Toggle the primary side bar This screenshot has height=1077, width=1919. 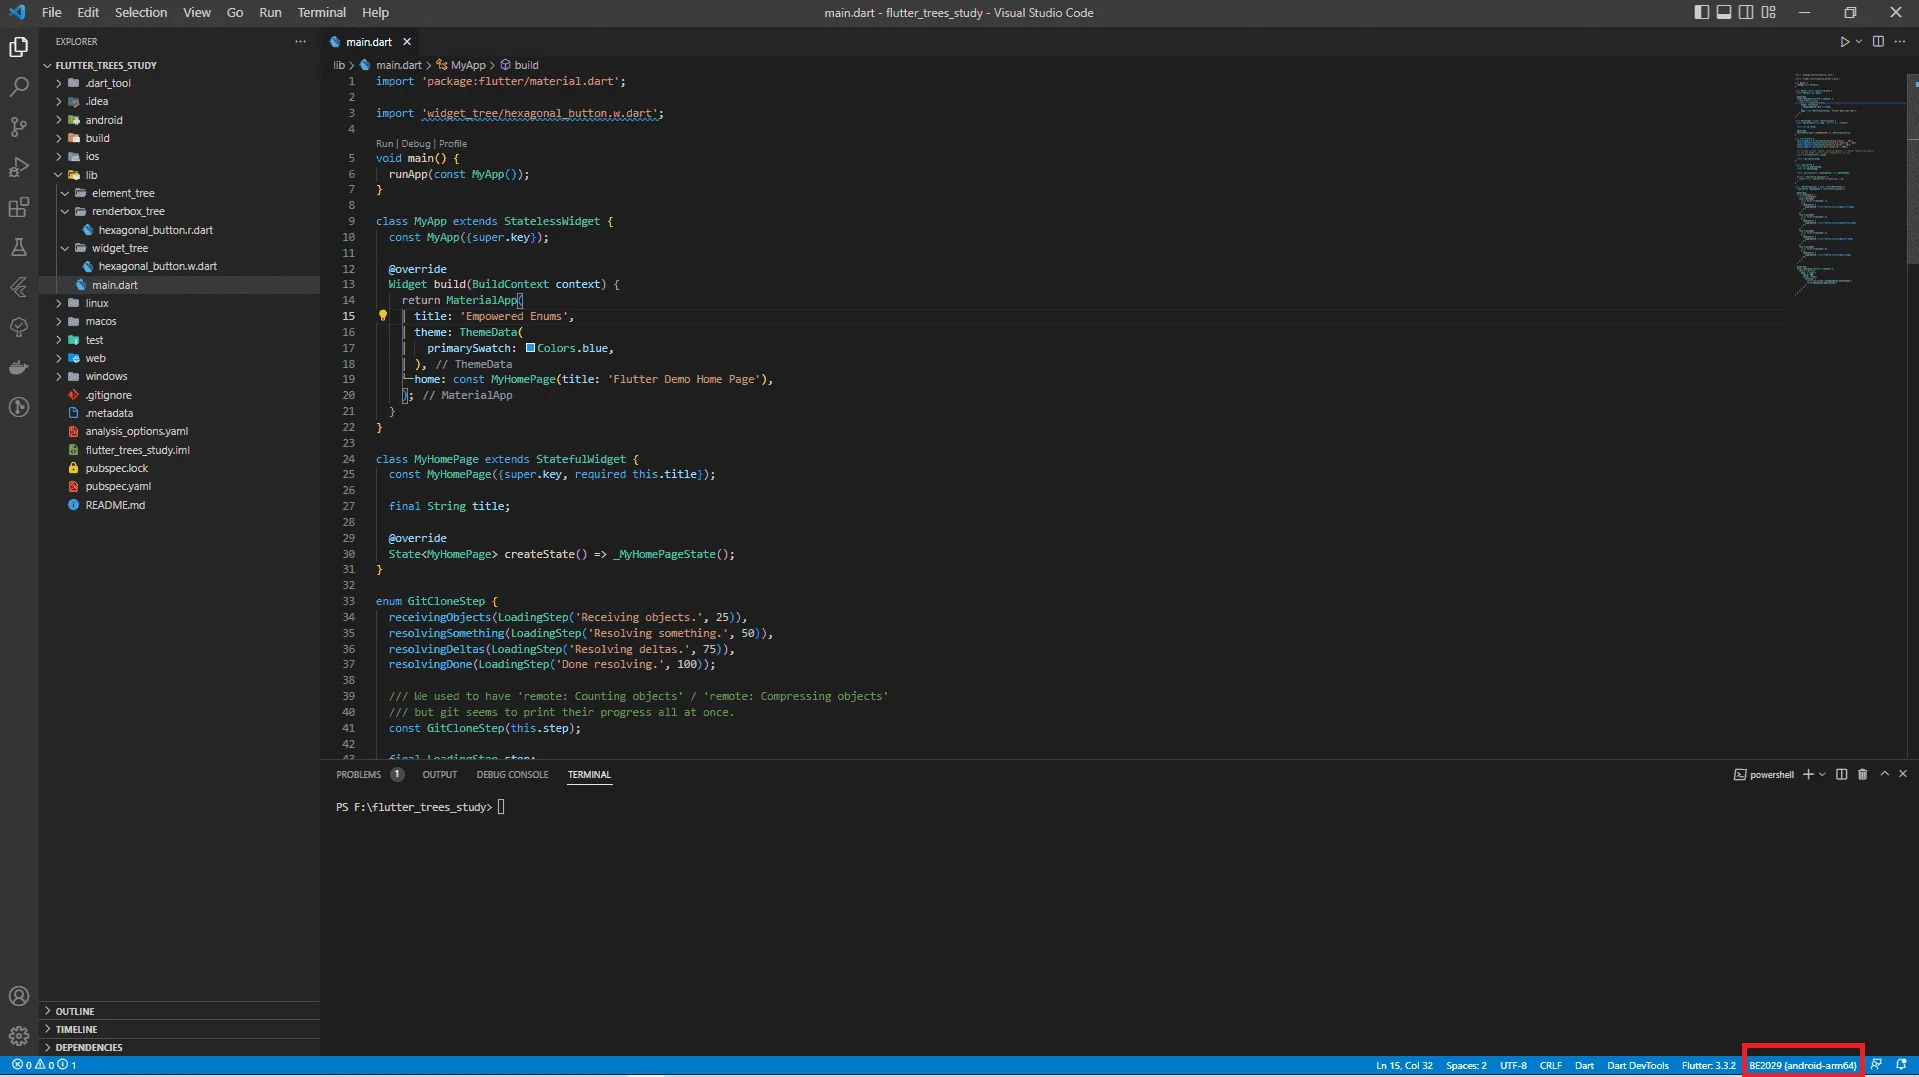[1702, 13]
